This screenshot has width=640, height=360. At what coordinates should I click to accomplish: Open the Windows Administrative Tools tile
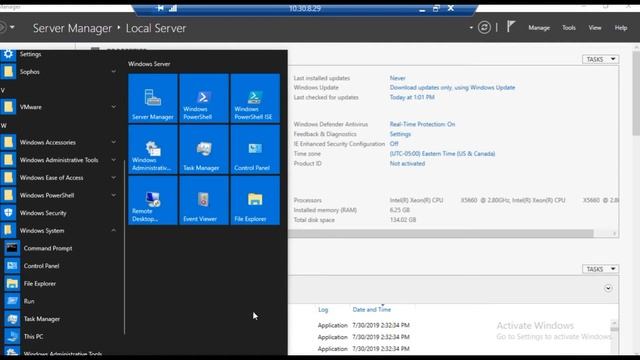(153, 149)
